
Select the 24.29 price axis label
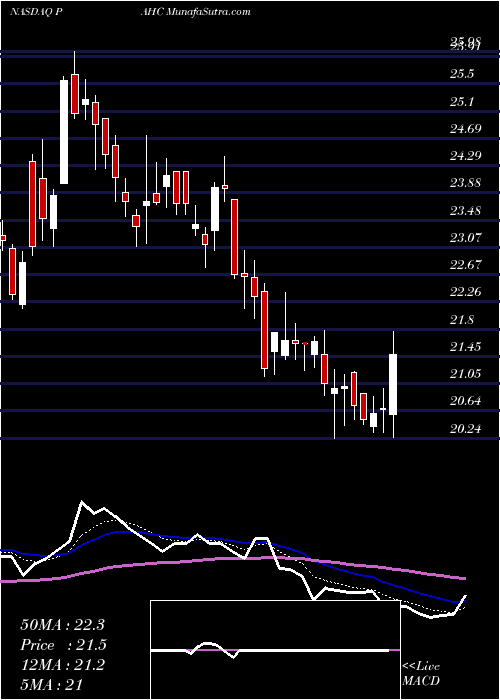click(466, 156)
